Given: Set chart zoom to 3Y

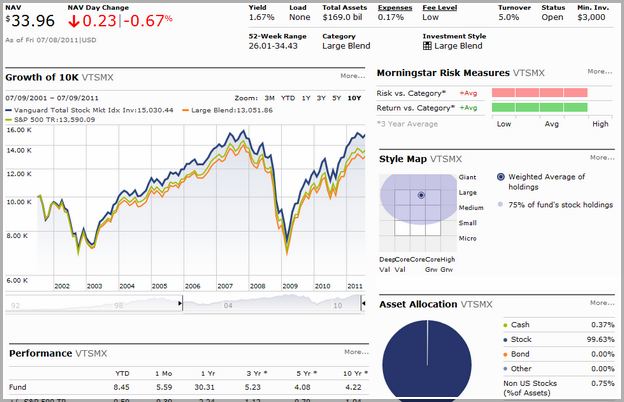Looking at the screenshot, I should 321,98.
